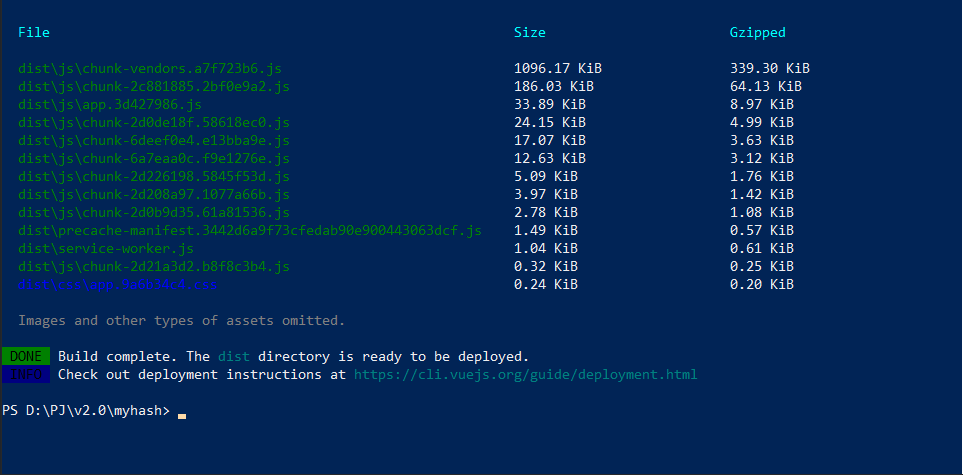This screenshot has width=963, height=475.
Task: Click the chunk-2c881885.2bf0e9a2.js file path
Action: click(x=154, y=87)
